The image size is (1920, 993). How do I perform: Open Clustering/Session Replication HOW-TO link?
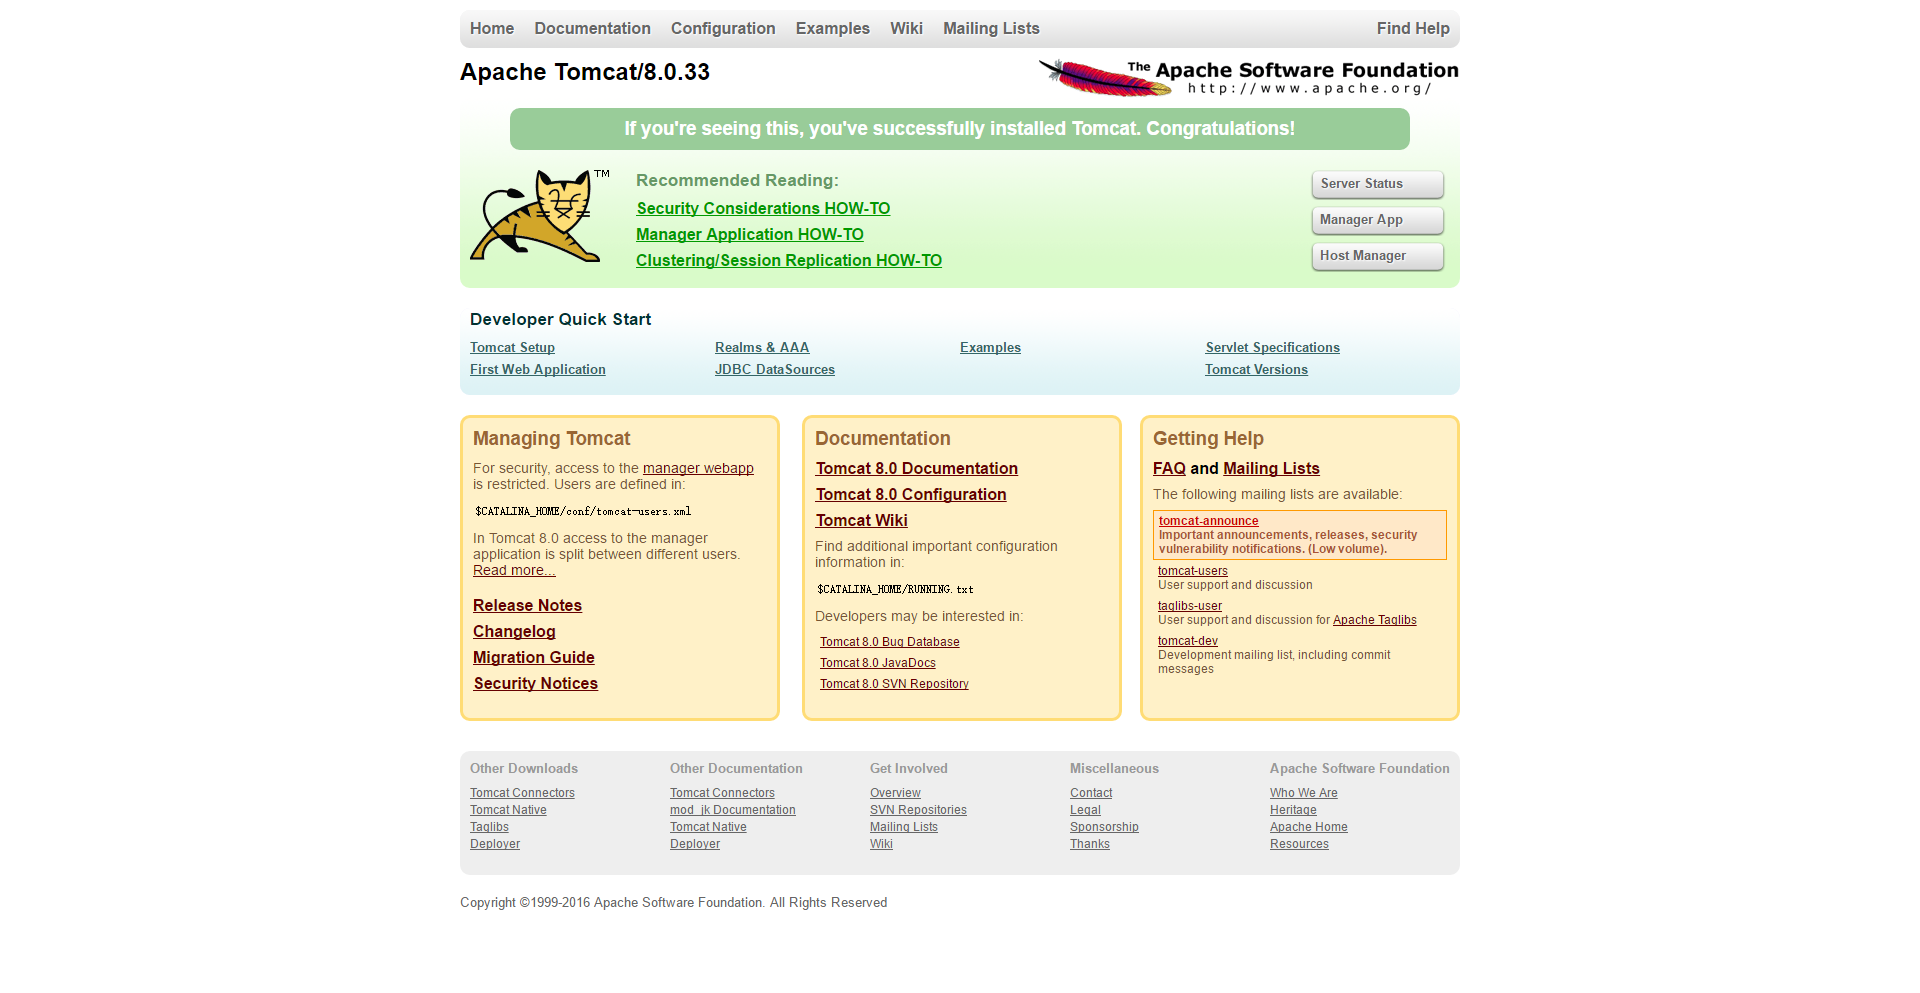click(789, 260)
